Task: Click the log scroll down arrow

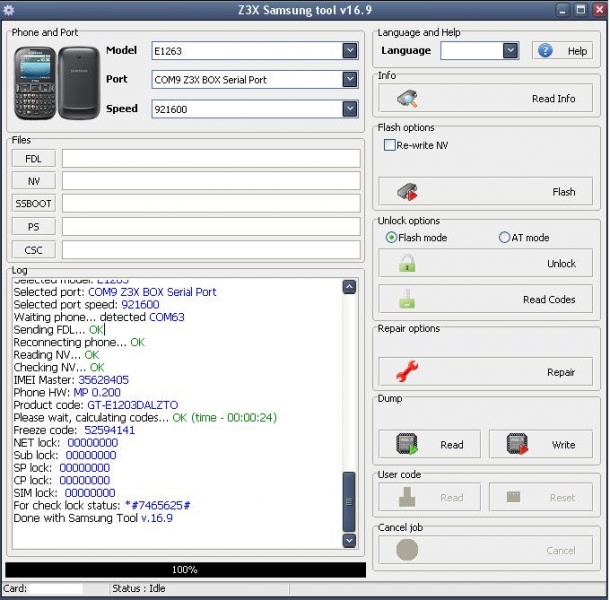Action: click(349, 540)
